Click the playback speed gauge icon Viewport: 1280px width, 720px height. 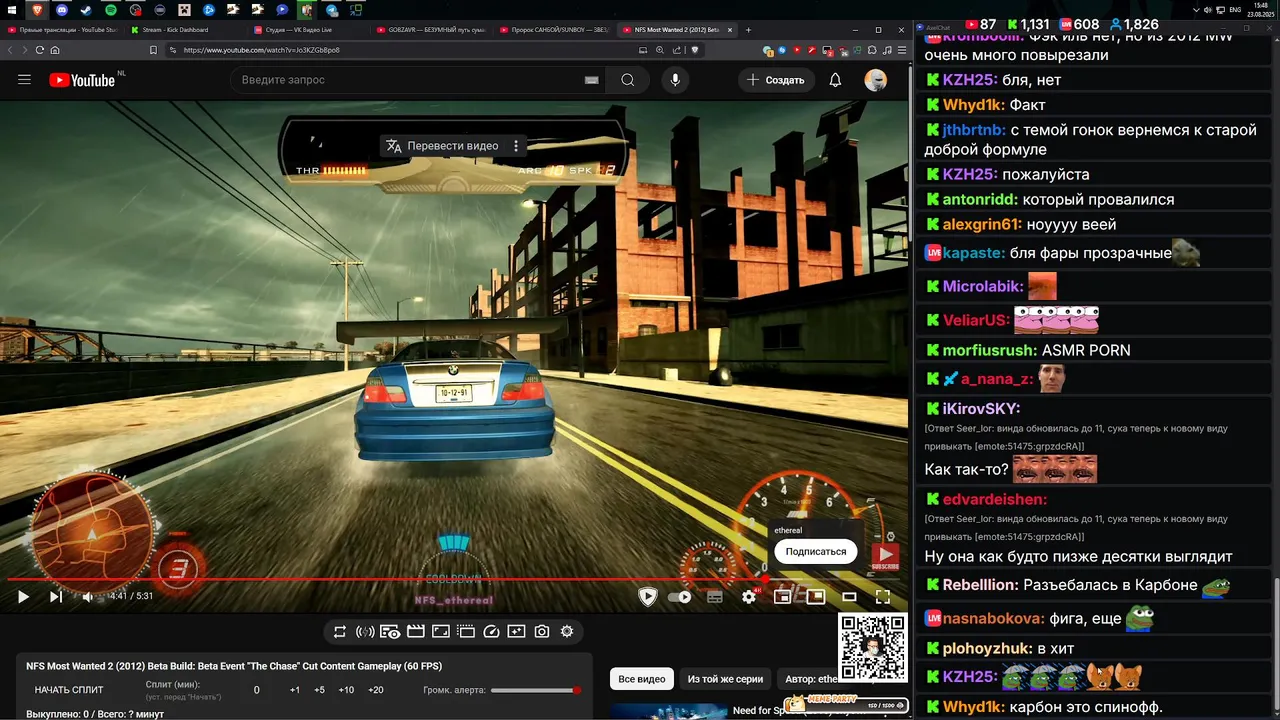[491, 632]
